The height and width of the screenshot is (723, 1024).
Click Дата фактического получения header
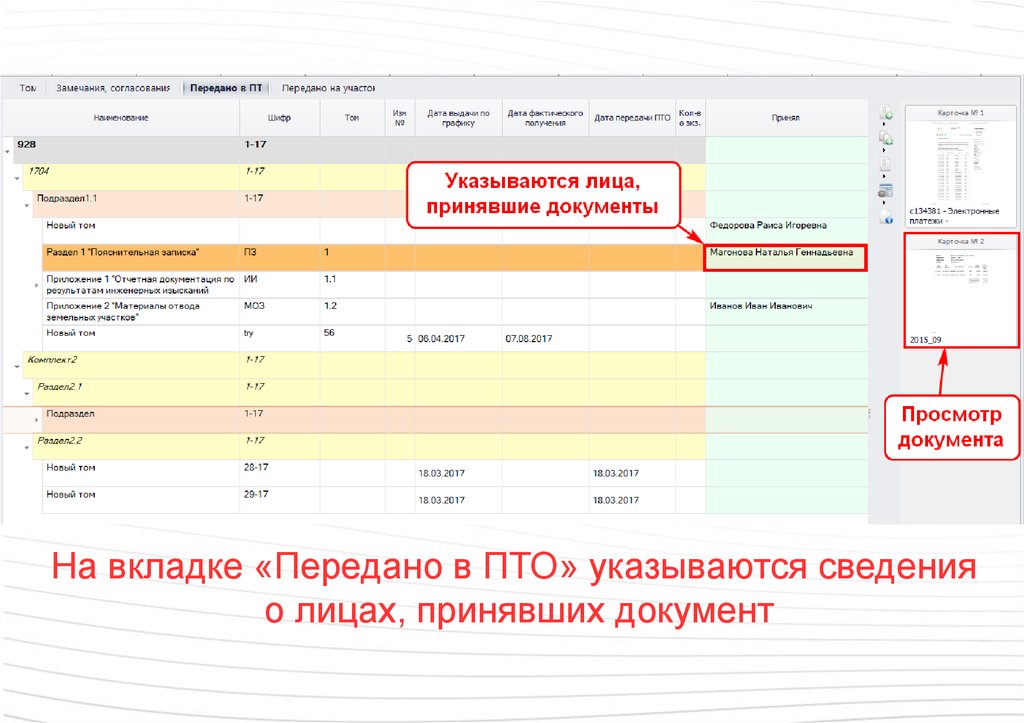click(x=545, y=118)
